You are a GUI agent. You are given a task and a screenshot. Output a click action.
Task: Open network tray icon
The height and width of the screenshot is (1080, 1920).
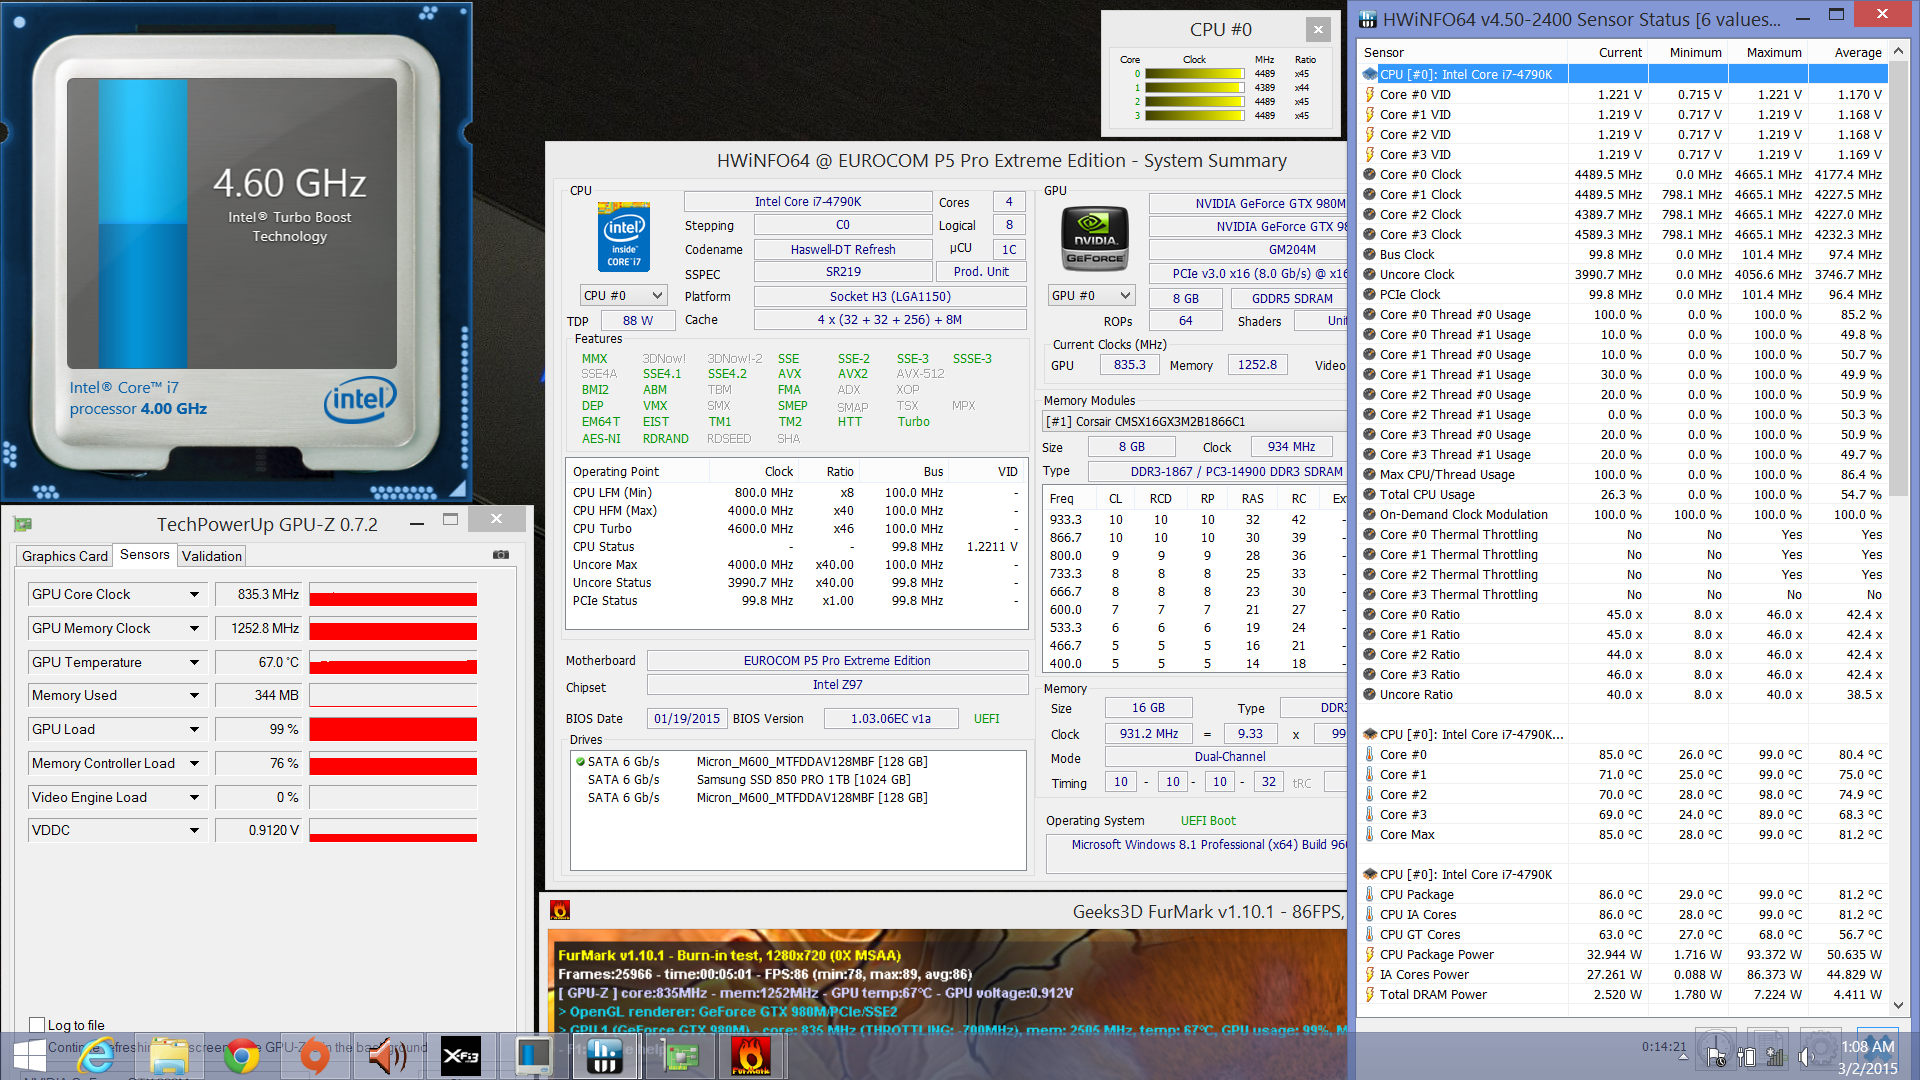tap(1776, 1057)
